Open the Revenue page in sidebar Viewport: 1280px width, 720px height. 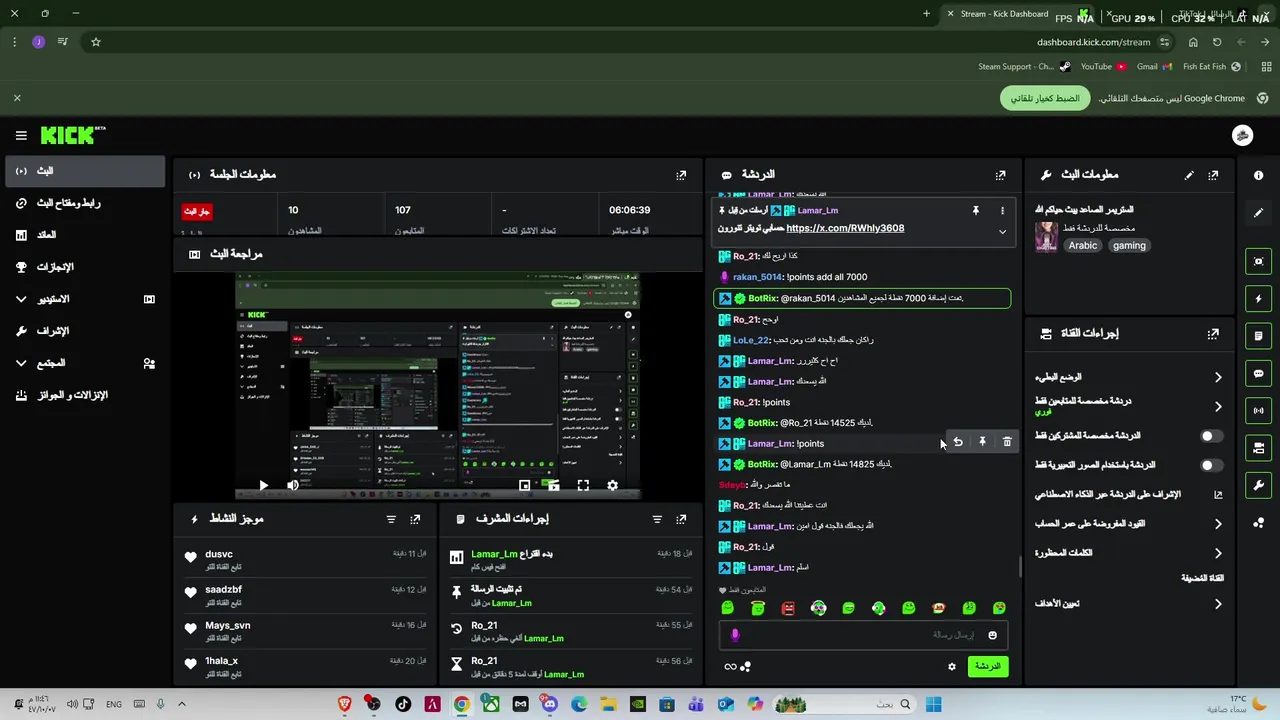[x=85, y=235]
